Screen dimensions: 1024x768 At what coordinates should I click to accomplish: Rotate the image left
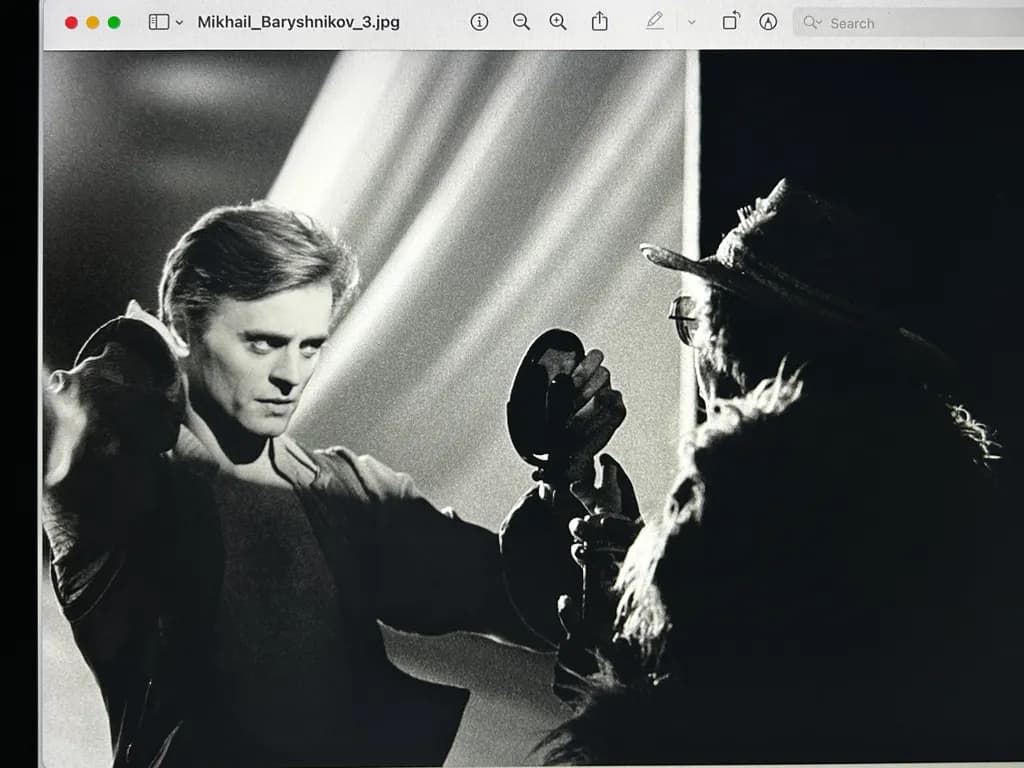[x=731, y=22]
